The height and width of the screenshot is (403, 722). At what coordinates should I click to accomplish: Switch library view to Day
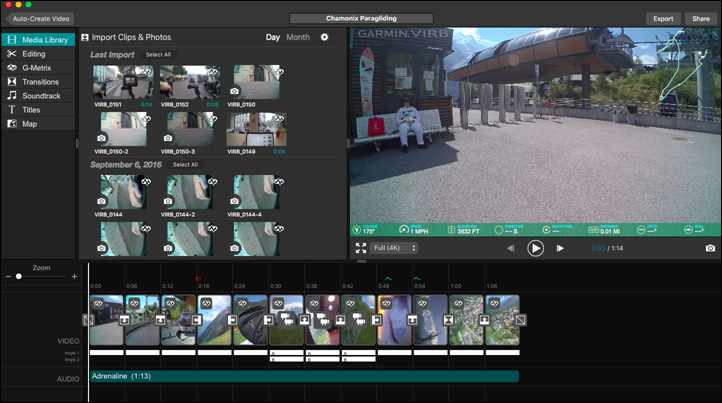[272, 37]
